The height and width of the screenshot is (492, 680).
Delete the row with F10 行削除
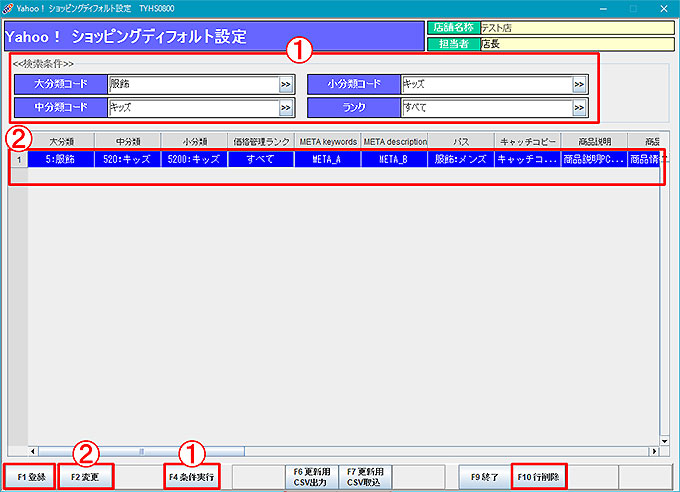point(539,477)
